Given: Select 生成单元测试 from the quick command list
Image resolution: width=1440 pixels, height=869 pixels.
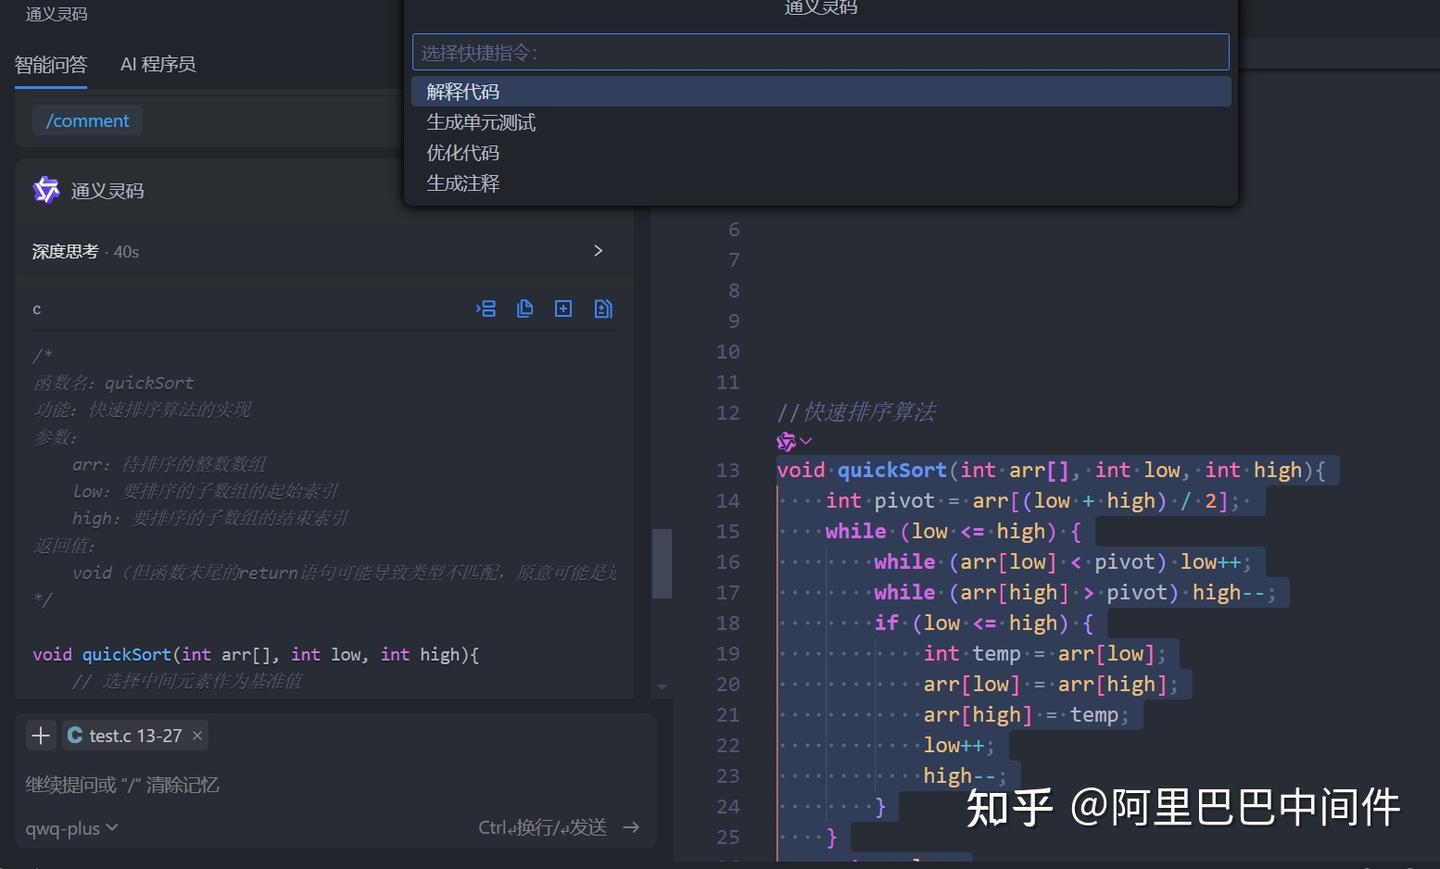Looking at the screenshot, I should pos(821,123).
